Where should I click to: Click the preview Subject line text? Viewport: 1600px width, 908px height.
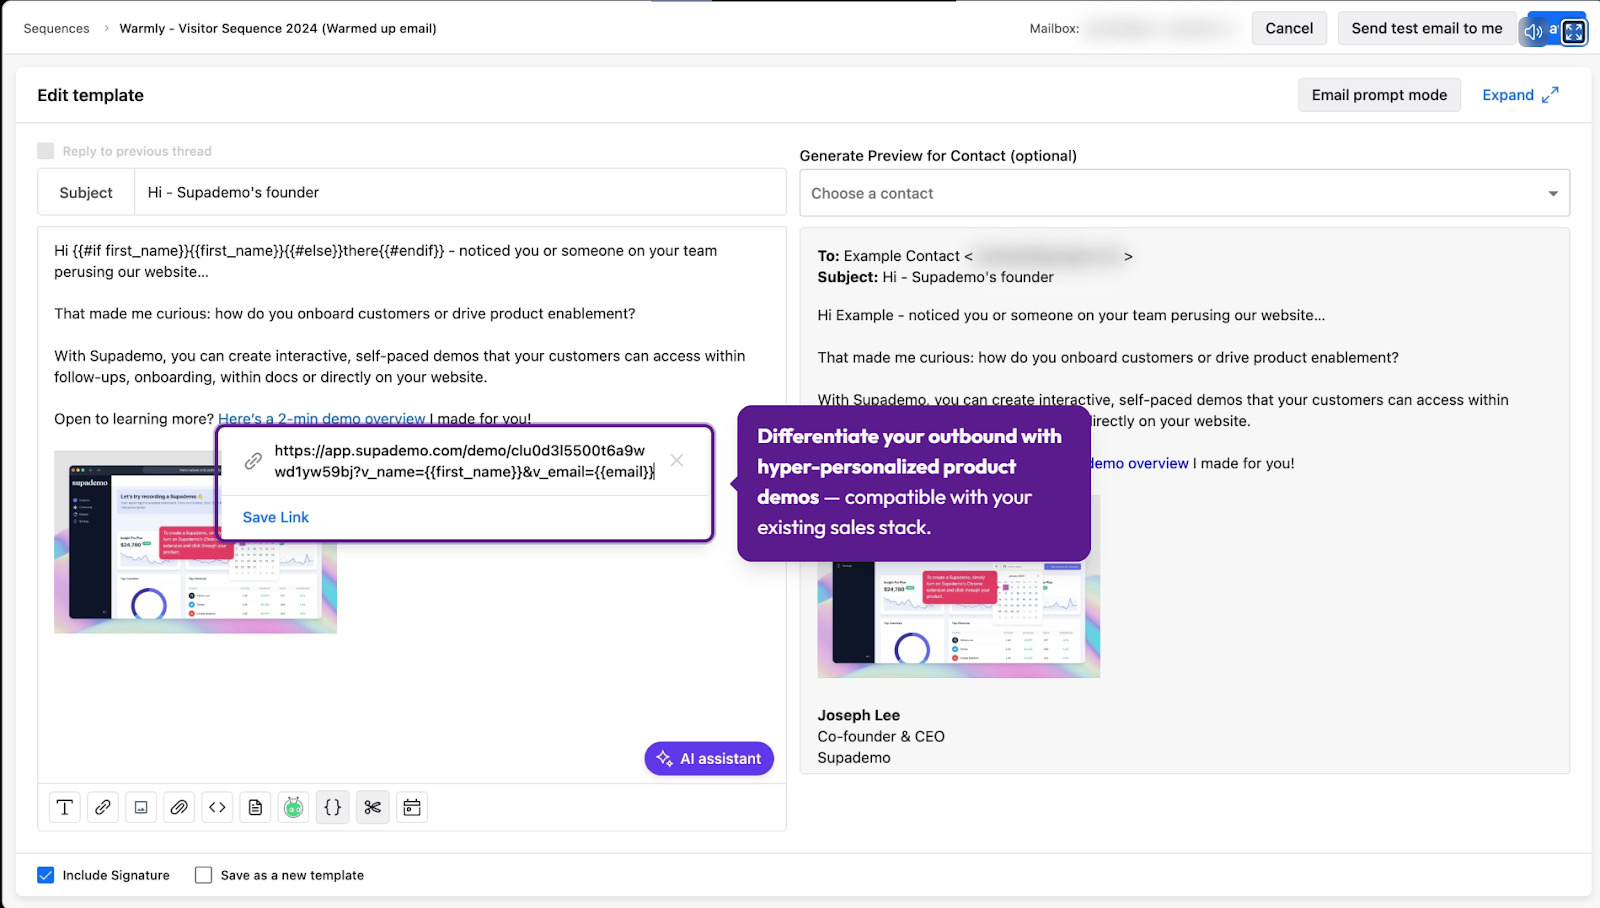coord(935,277)
